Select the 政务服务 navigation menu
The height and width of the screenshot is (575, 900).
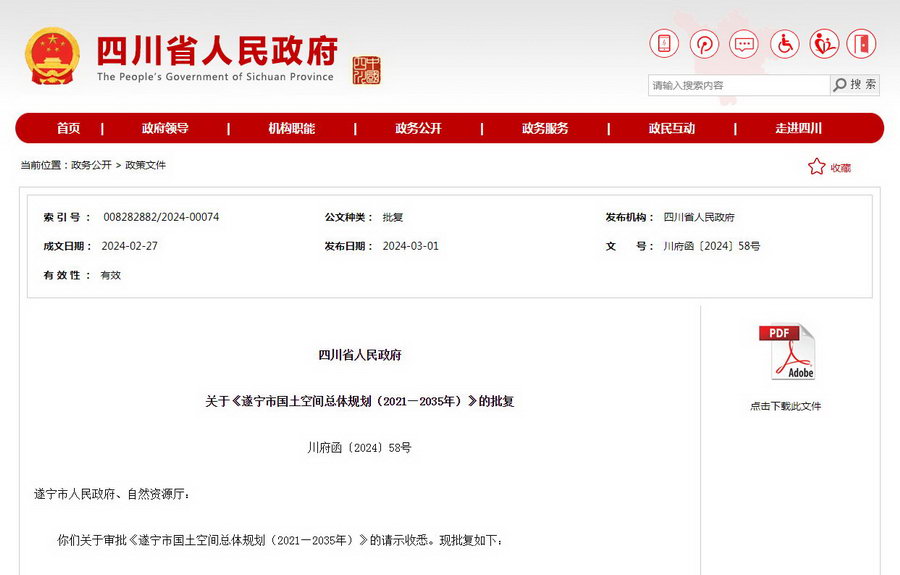coord(545,128)
